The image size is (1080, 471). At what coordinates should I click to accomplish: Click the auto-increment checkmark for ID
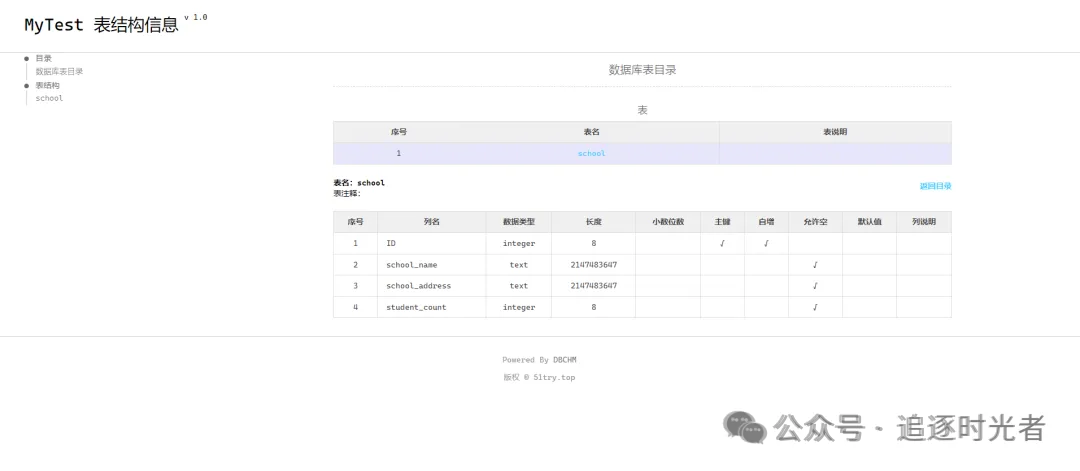pyautogui.click(x=766, y=243)
